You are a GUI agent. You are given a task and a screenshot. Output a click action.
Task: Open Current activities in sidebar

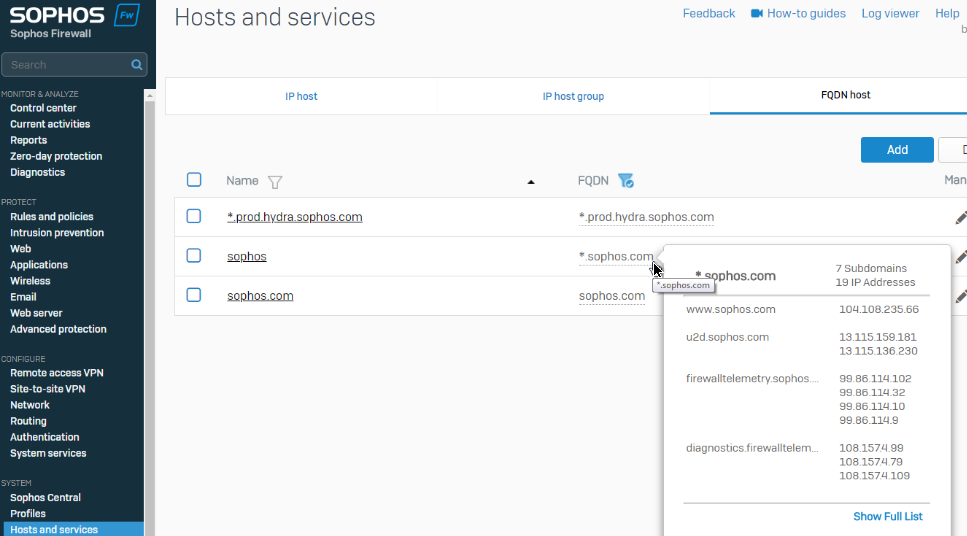point(50,124)
